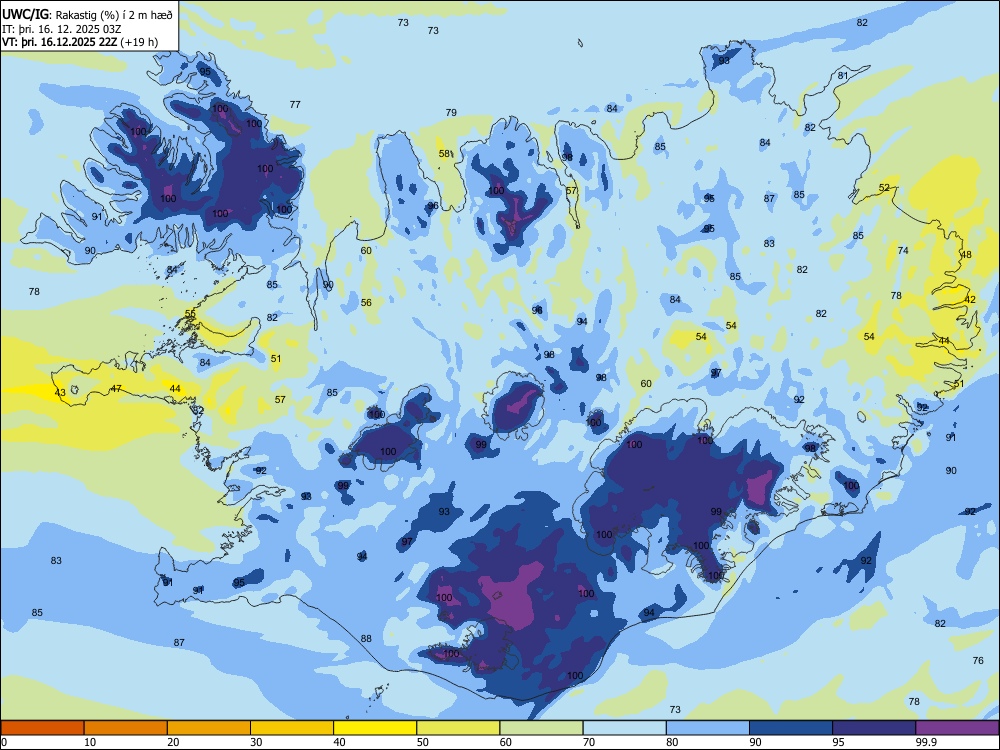Click the map humidity value "43"

tap(60, 393)
